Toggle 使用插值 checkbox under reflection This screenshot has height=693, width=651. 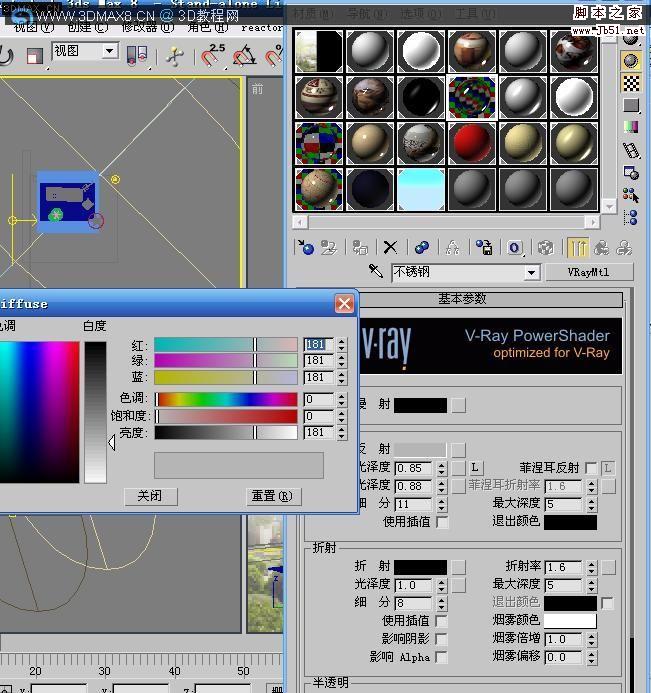pyautogui.click(x=442, y=522)
